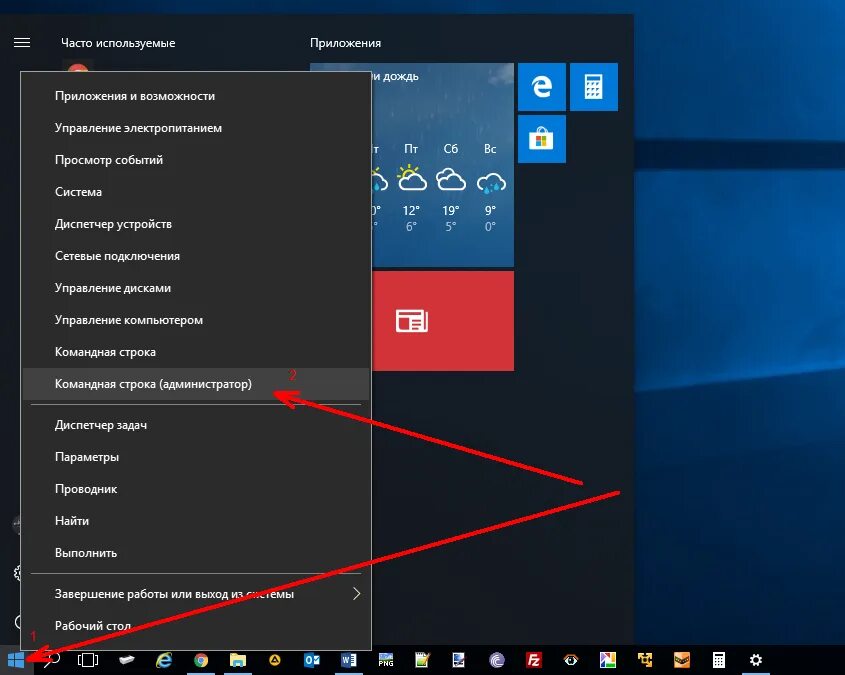Open Управление компьютером
845x675 pixels.
(x=196, y=320)
